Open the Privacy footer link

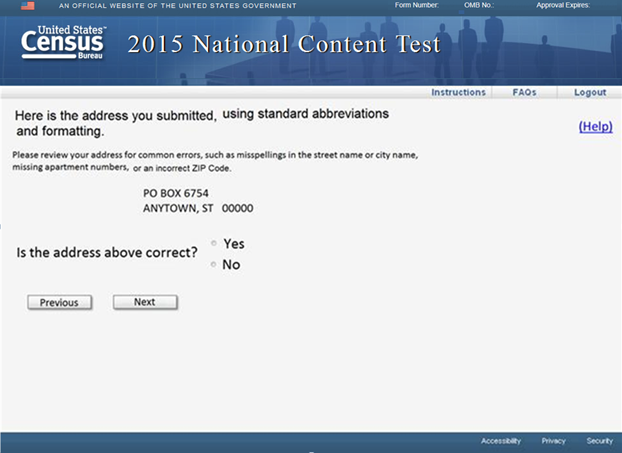click(x=553, y=441)
